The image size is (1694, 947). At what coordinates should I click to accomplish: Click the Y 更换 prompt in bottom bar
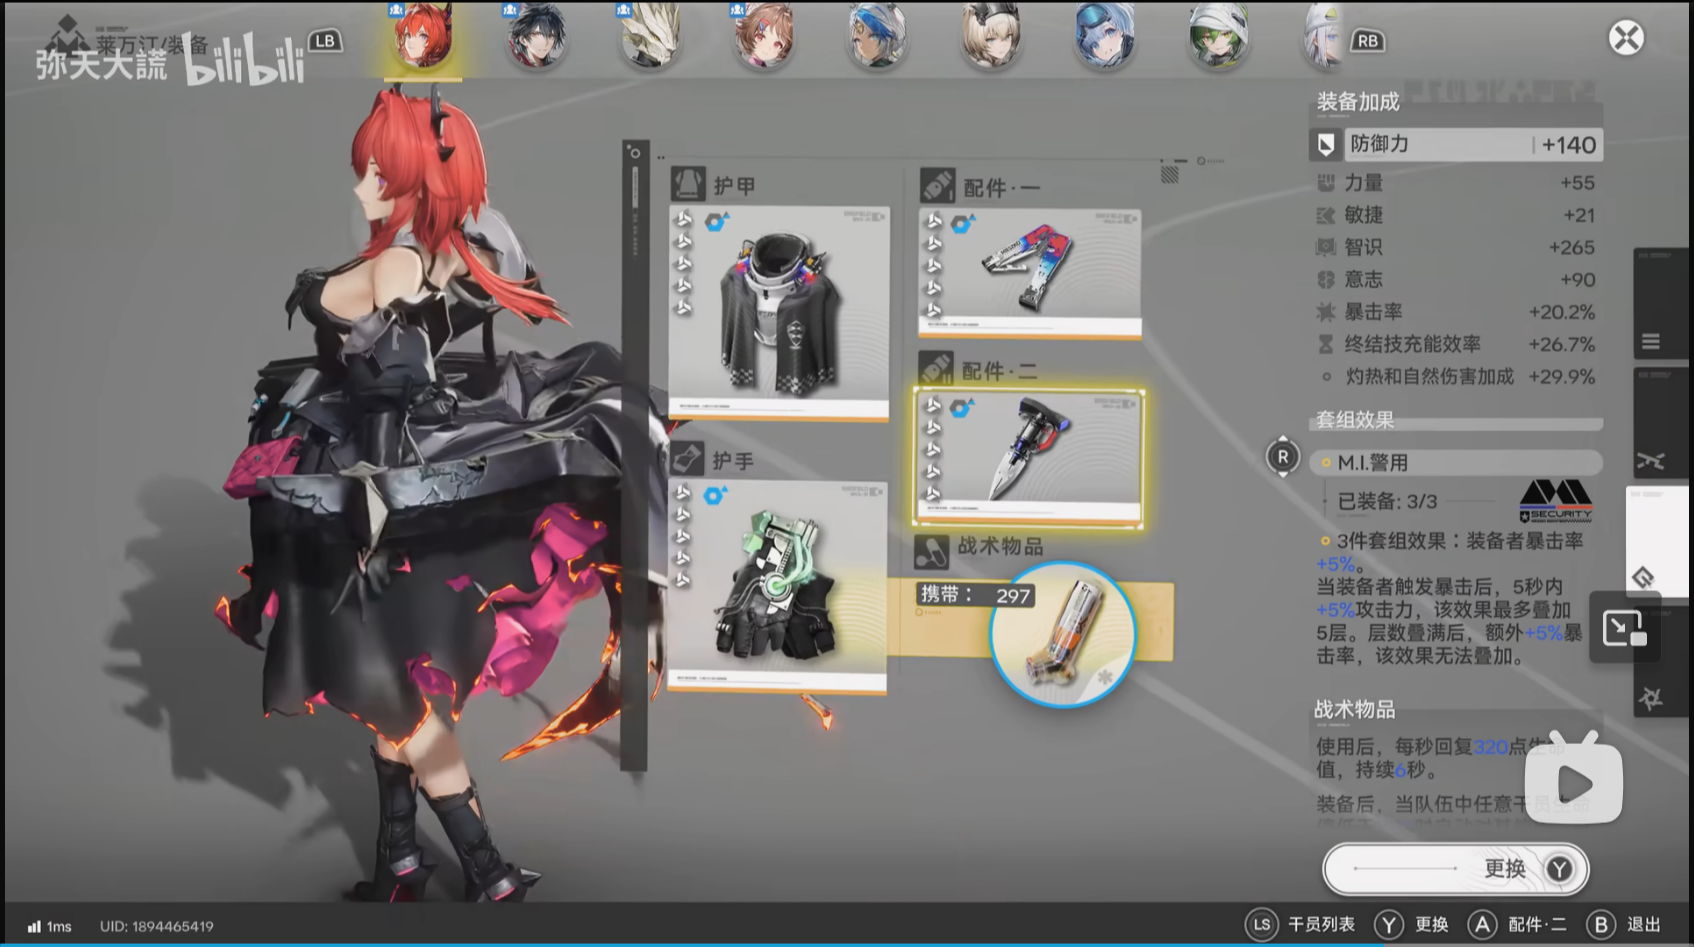point(1412,925)
